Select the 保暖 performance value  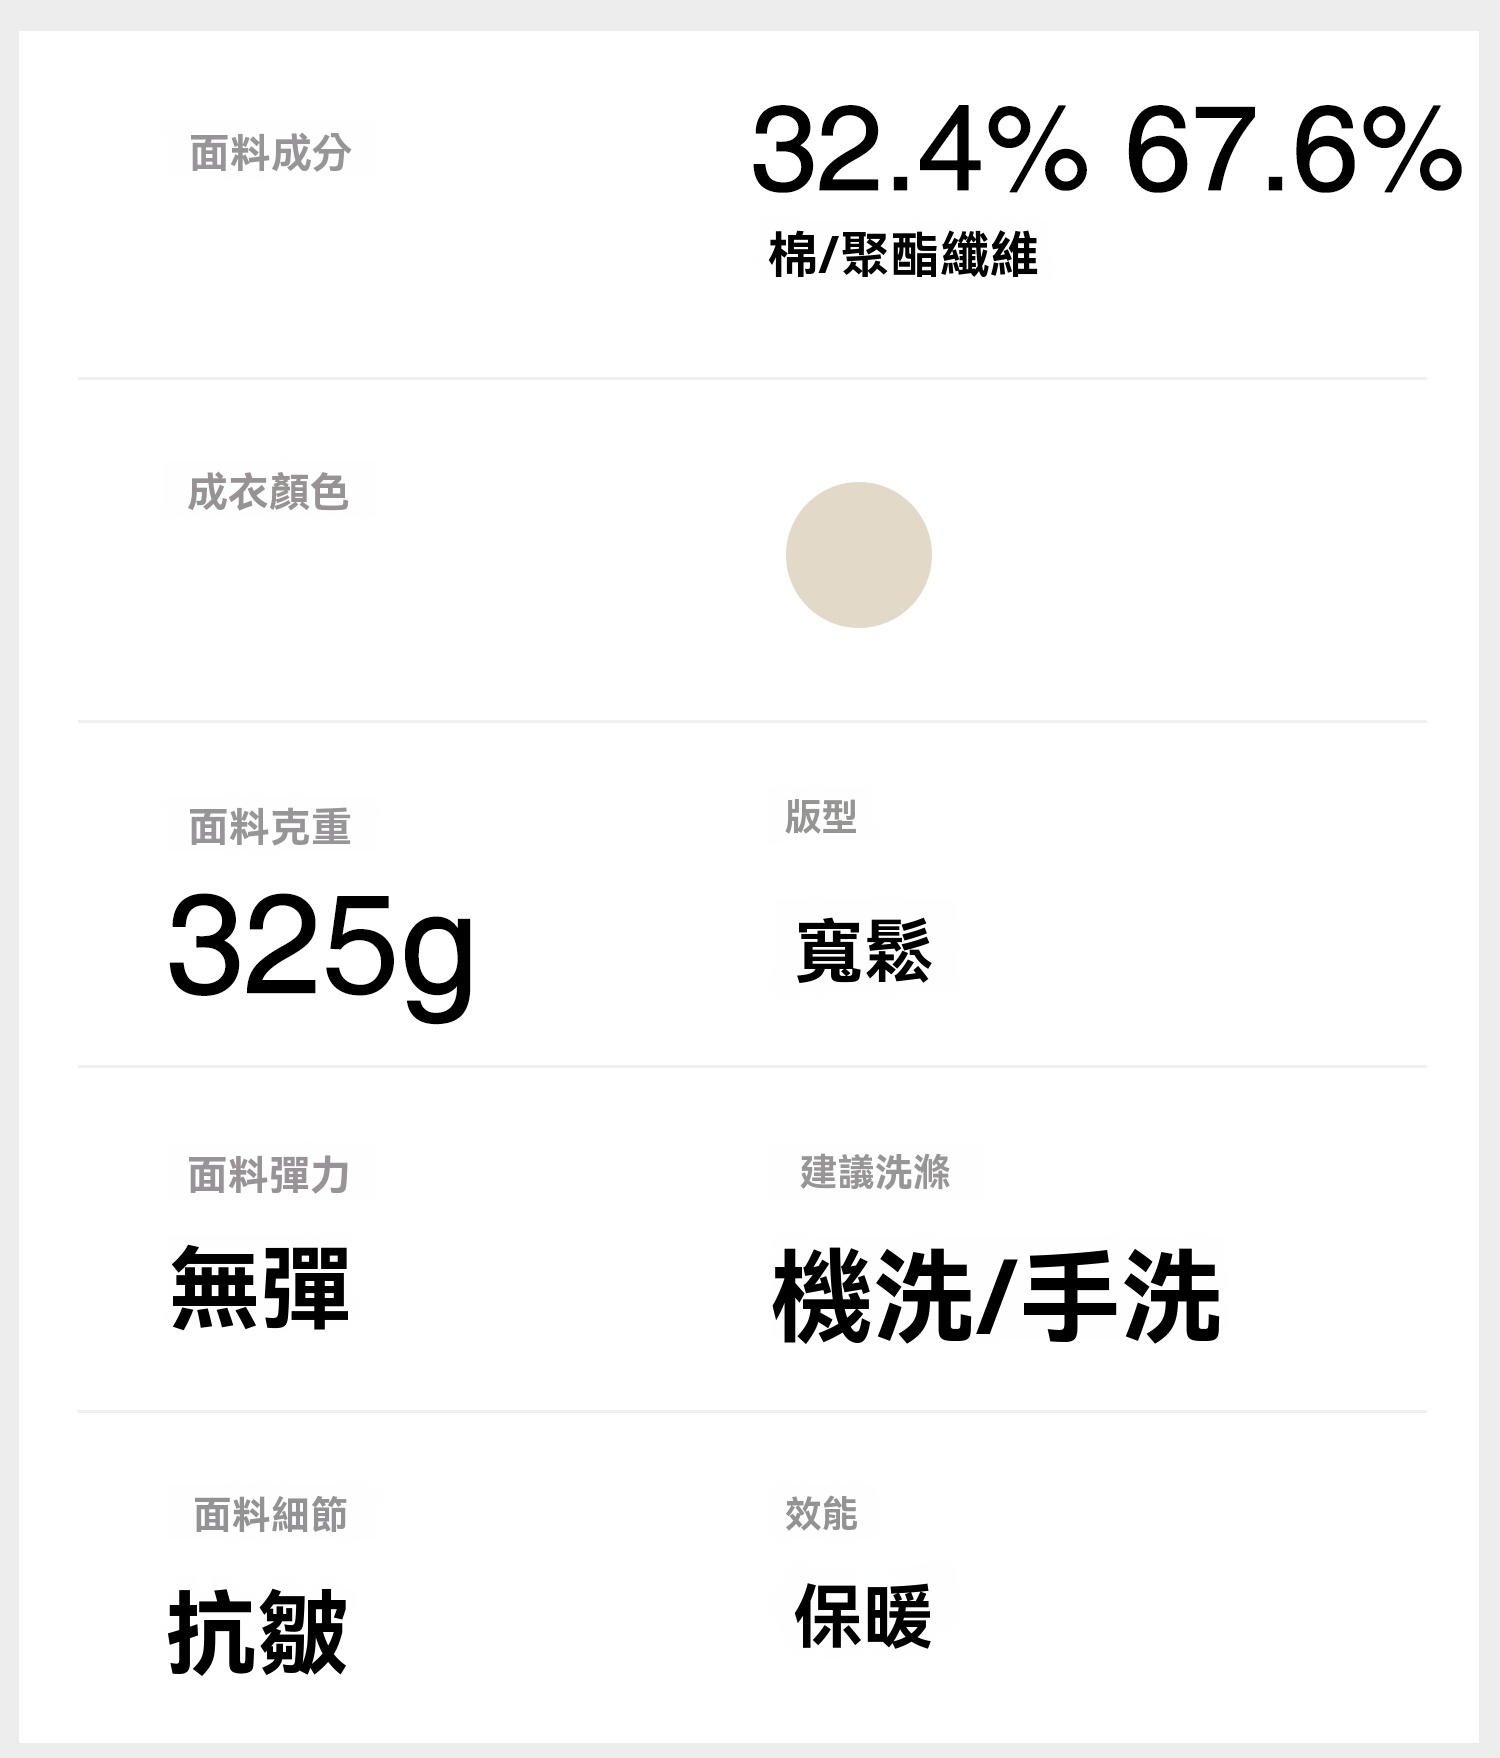(864, 1615)
